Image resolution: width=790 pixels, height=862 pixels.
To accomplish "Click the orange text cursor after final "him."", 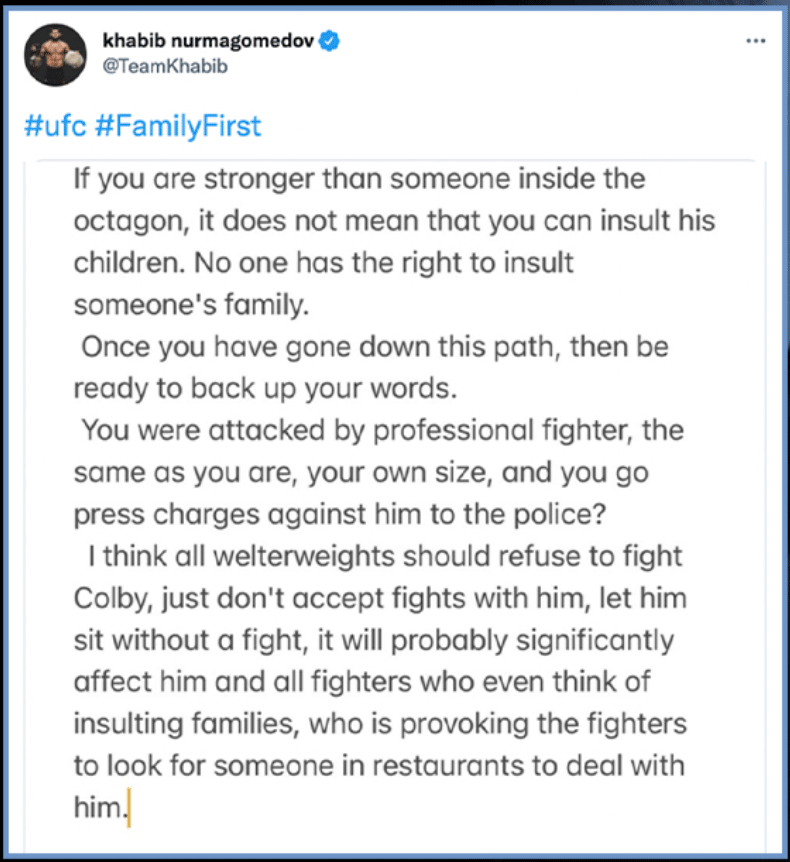I will point(129,806).
